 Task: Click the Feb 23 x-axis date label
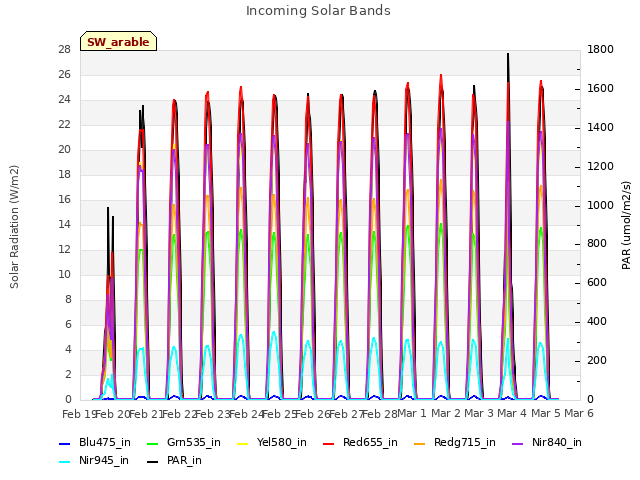pyautogui.click(x=213, y=414)
